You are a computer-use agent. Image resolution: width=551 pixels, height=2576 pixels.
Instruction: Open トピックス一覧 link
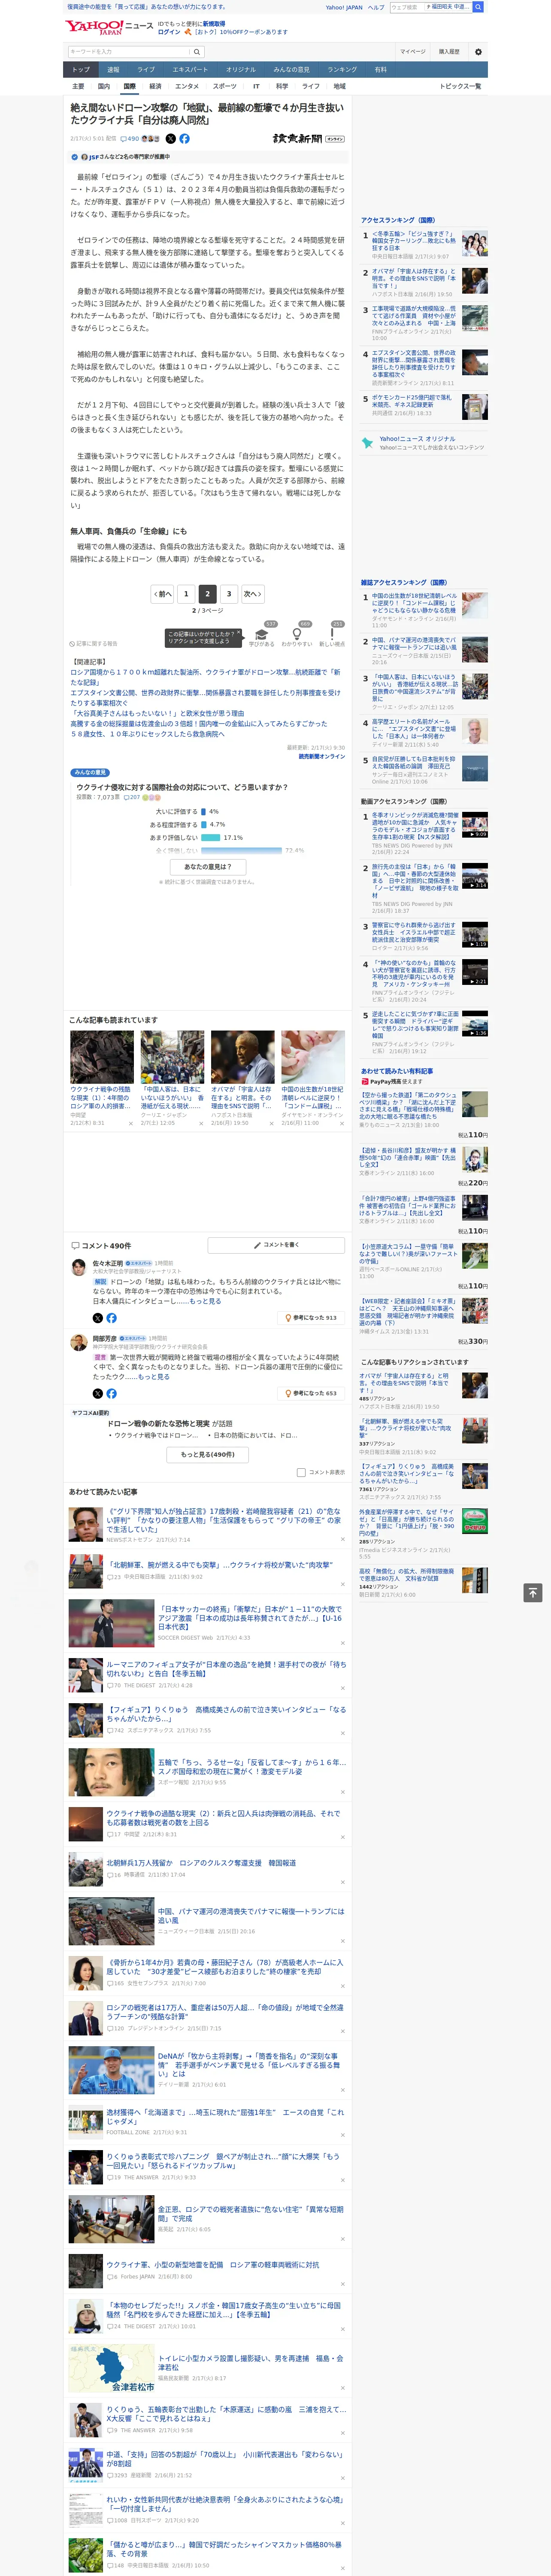tap(460, 86)
